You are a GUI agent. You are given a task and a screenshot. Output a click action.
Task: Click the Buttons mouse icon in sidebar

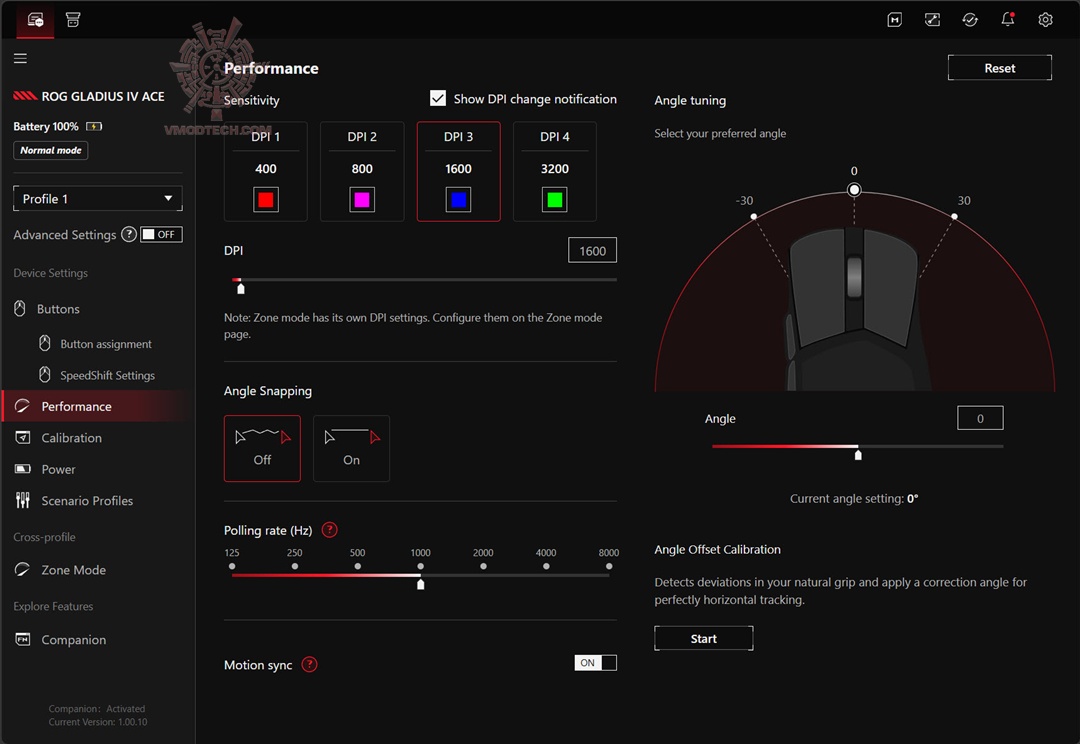(x=20, y=309)
